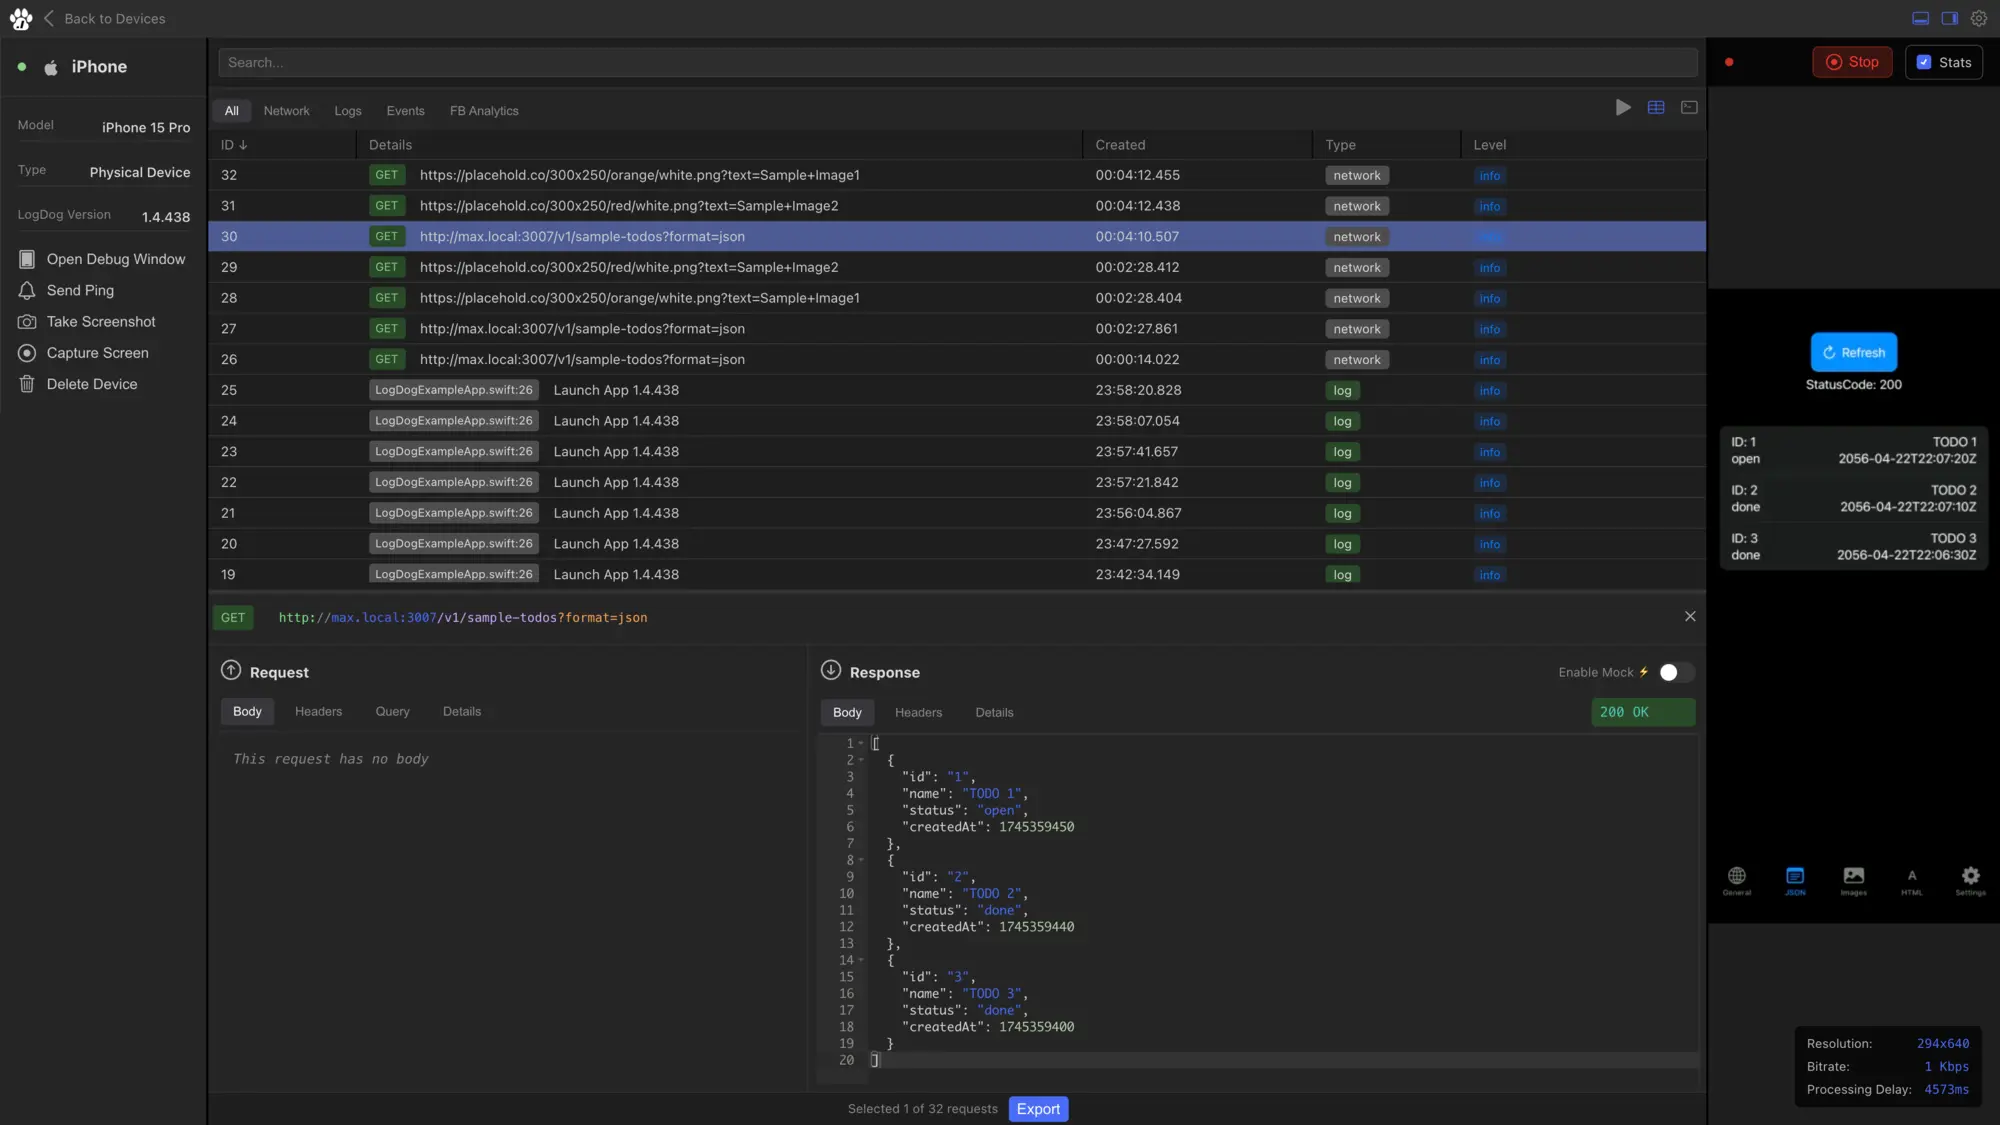The height and width of the screenshot is (1125, 2000).
Task: Select the Logs filter tab
Action: (348, 111)
